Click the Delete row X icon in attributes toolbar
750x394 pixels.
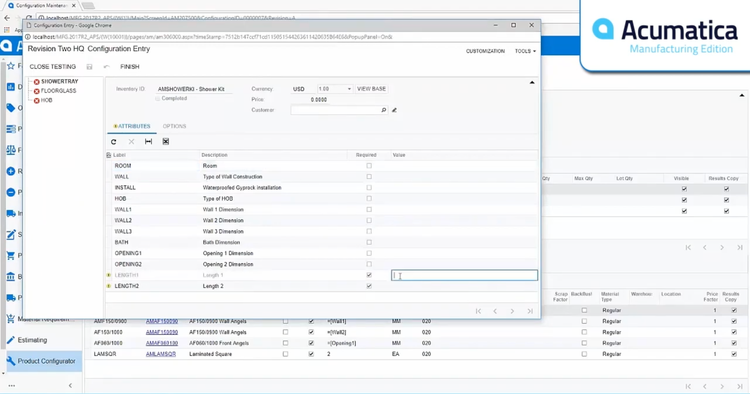coord(131,142)
